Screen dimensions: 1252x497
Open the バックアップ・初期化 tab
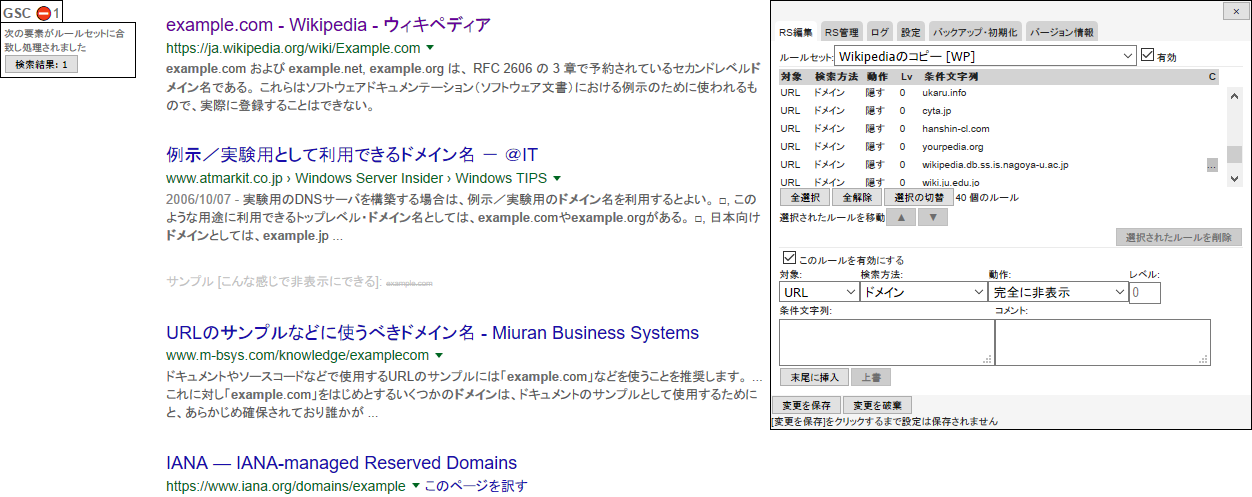coord(975,32)
